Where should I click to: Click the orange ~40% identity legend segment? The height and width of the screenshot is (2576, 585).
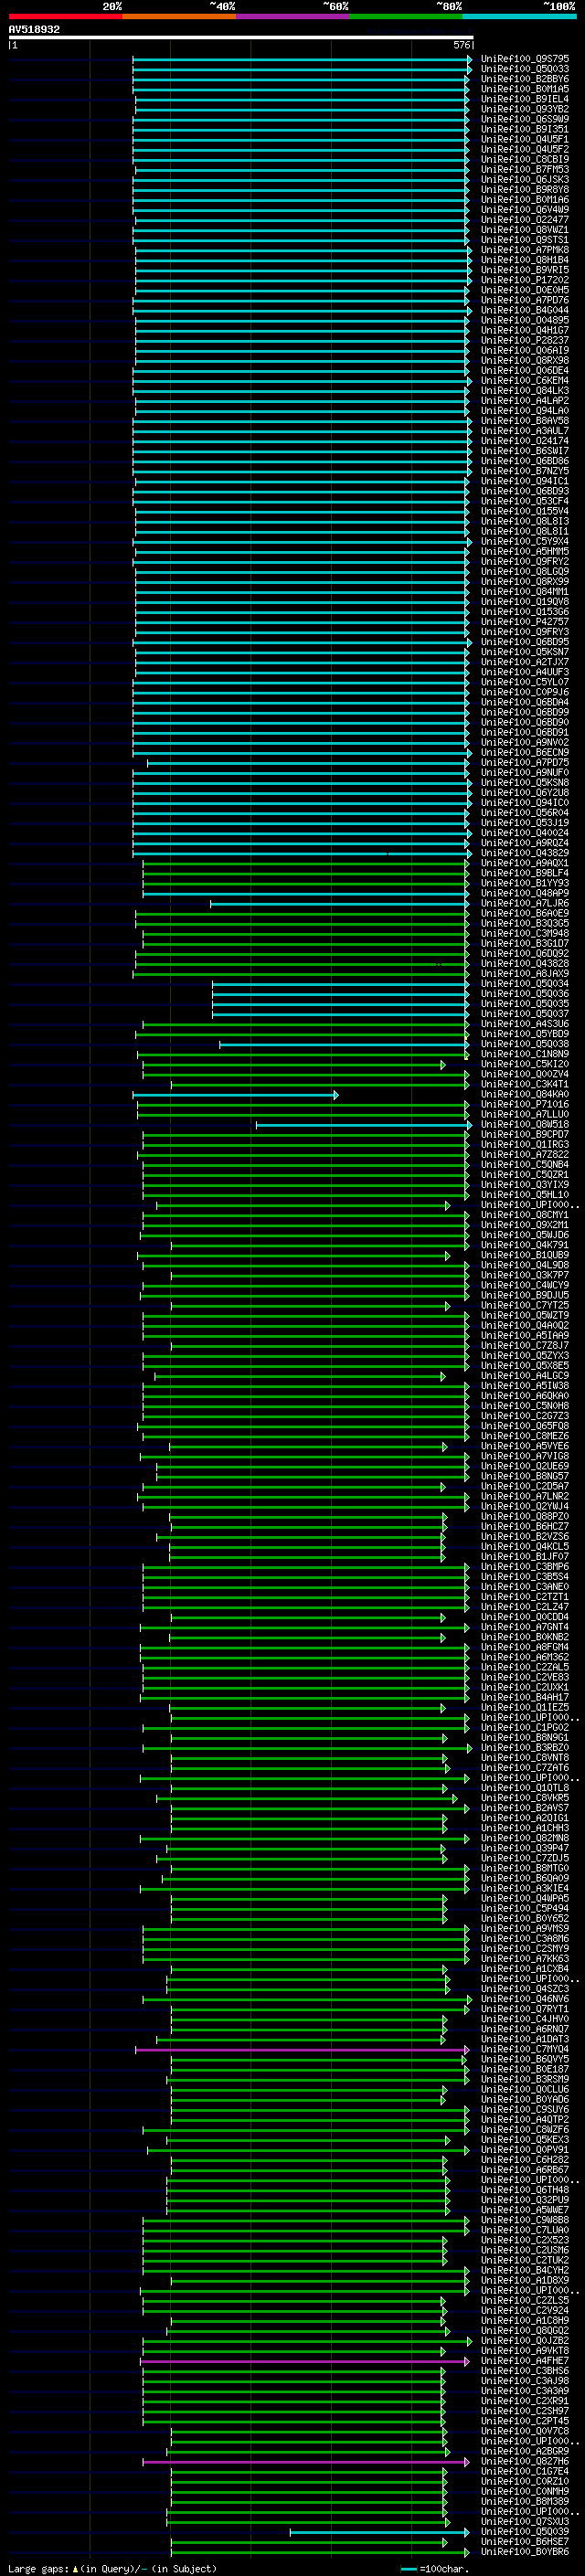pos(179,16)
